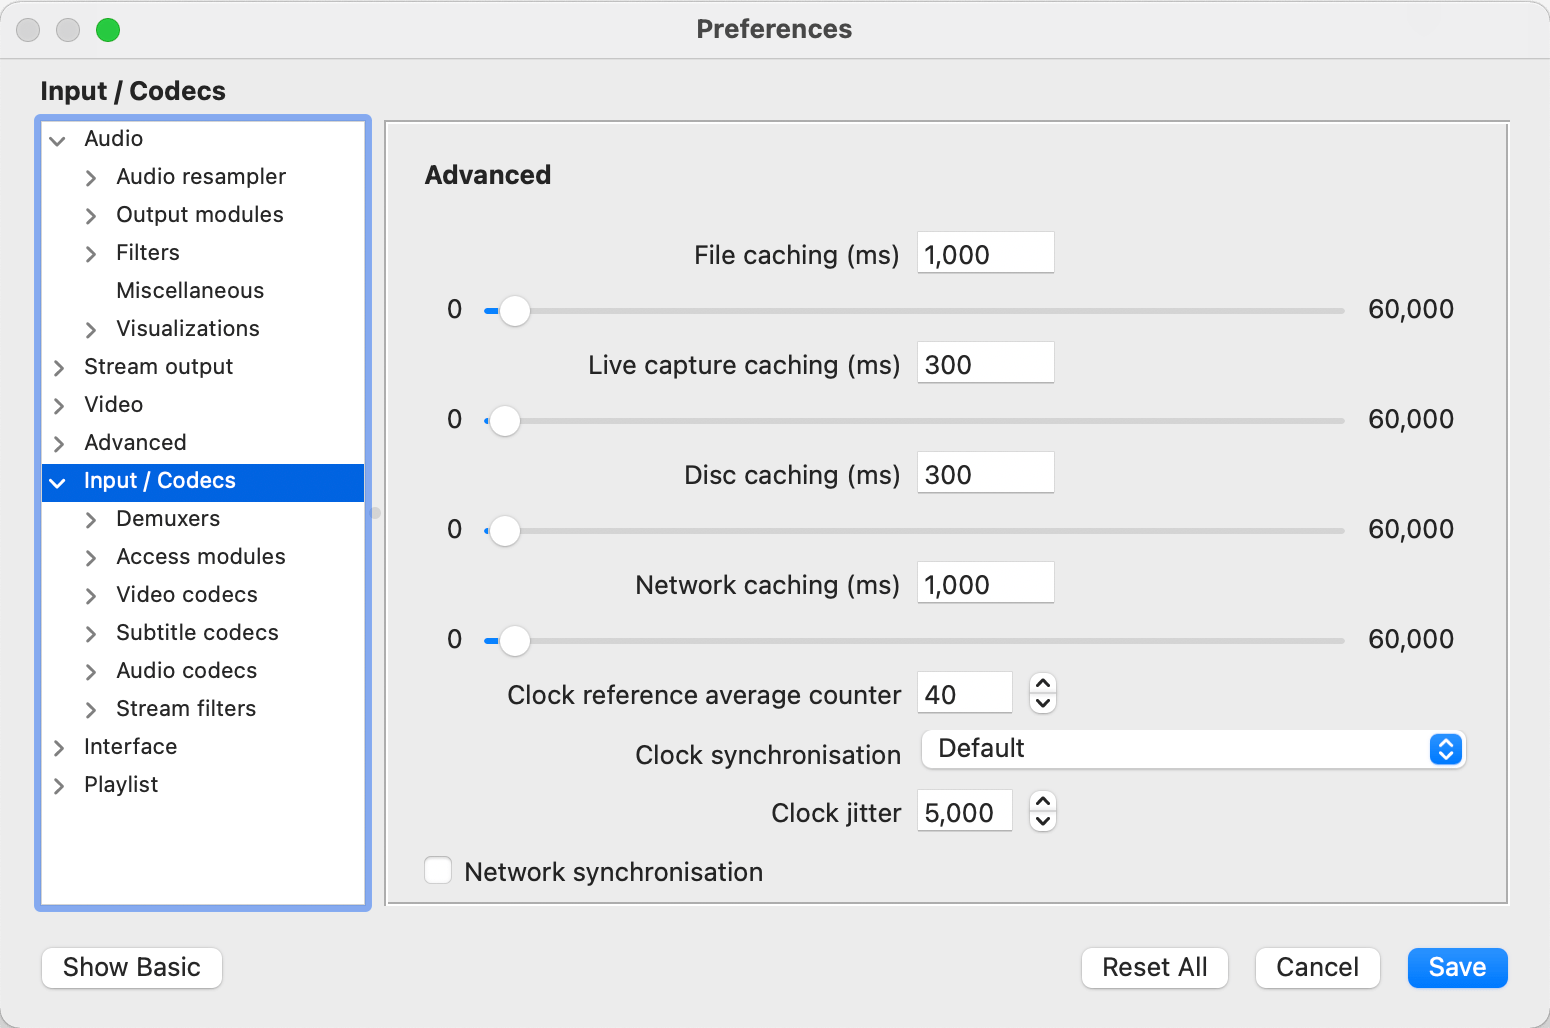Focus the Clock reference average counter field
The image size is (1550, 1028).
pyautogui.click(x=965, y=693)
